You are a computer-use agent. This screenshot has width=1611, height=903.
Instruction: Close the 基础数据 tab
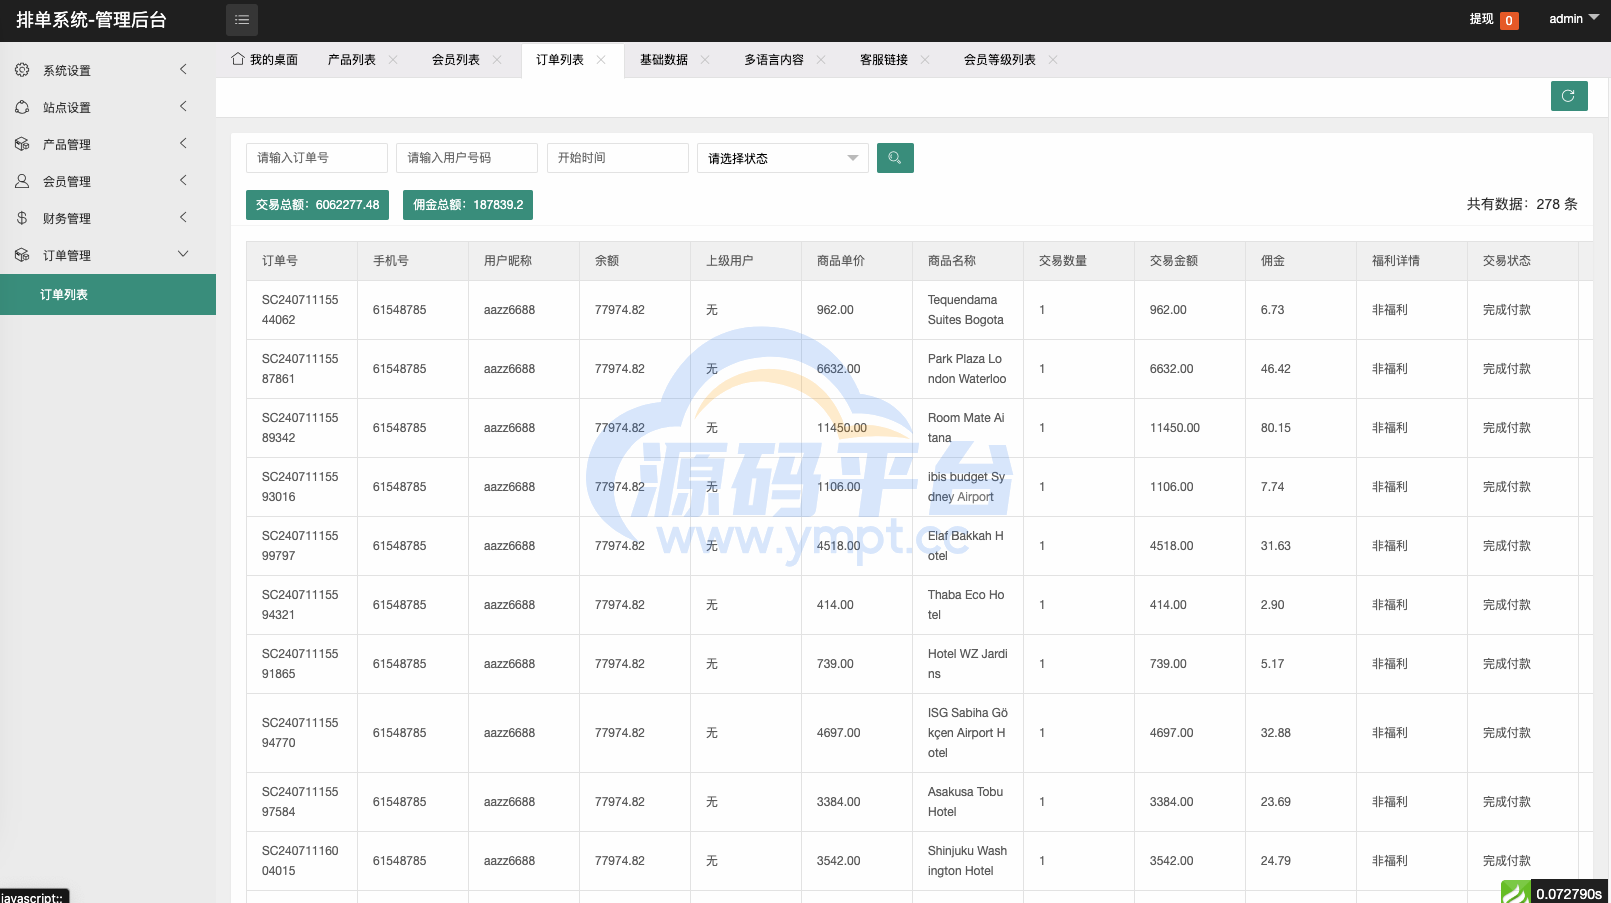pyautogui.click(x=705, y=60)
